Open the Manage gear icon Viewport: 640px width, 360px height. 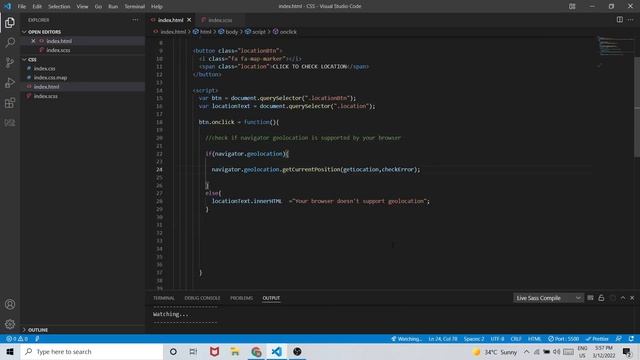10,324
